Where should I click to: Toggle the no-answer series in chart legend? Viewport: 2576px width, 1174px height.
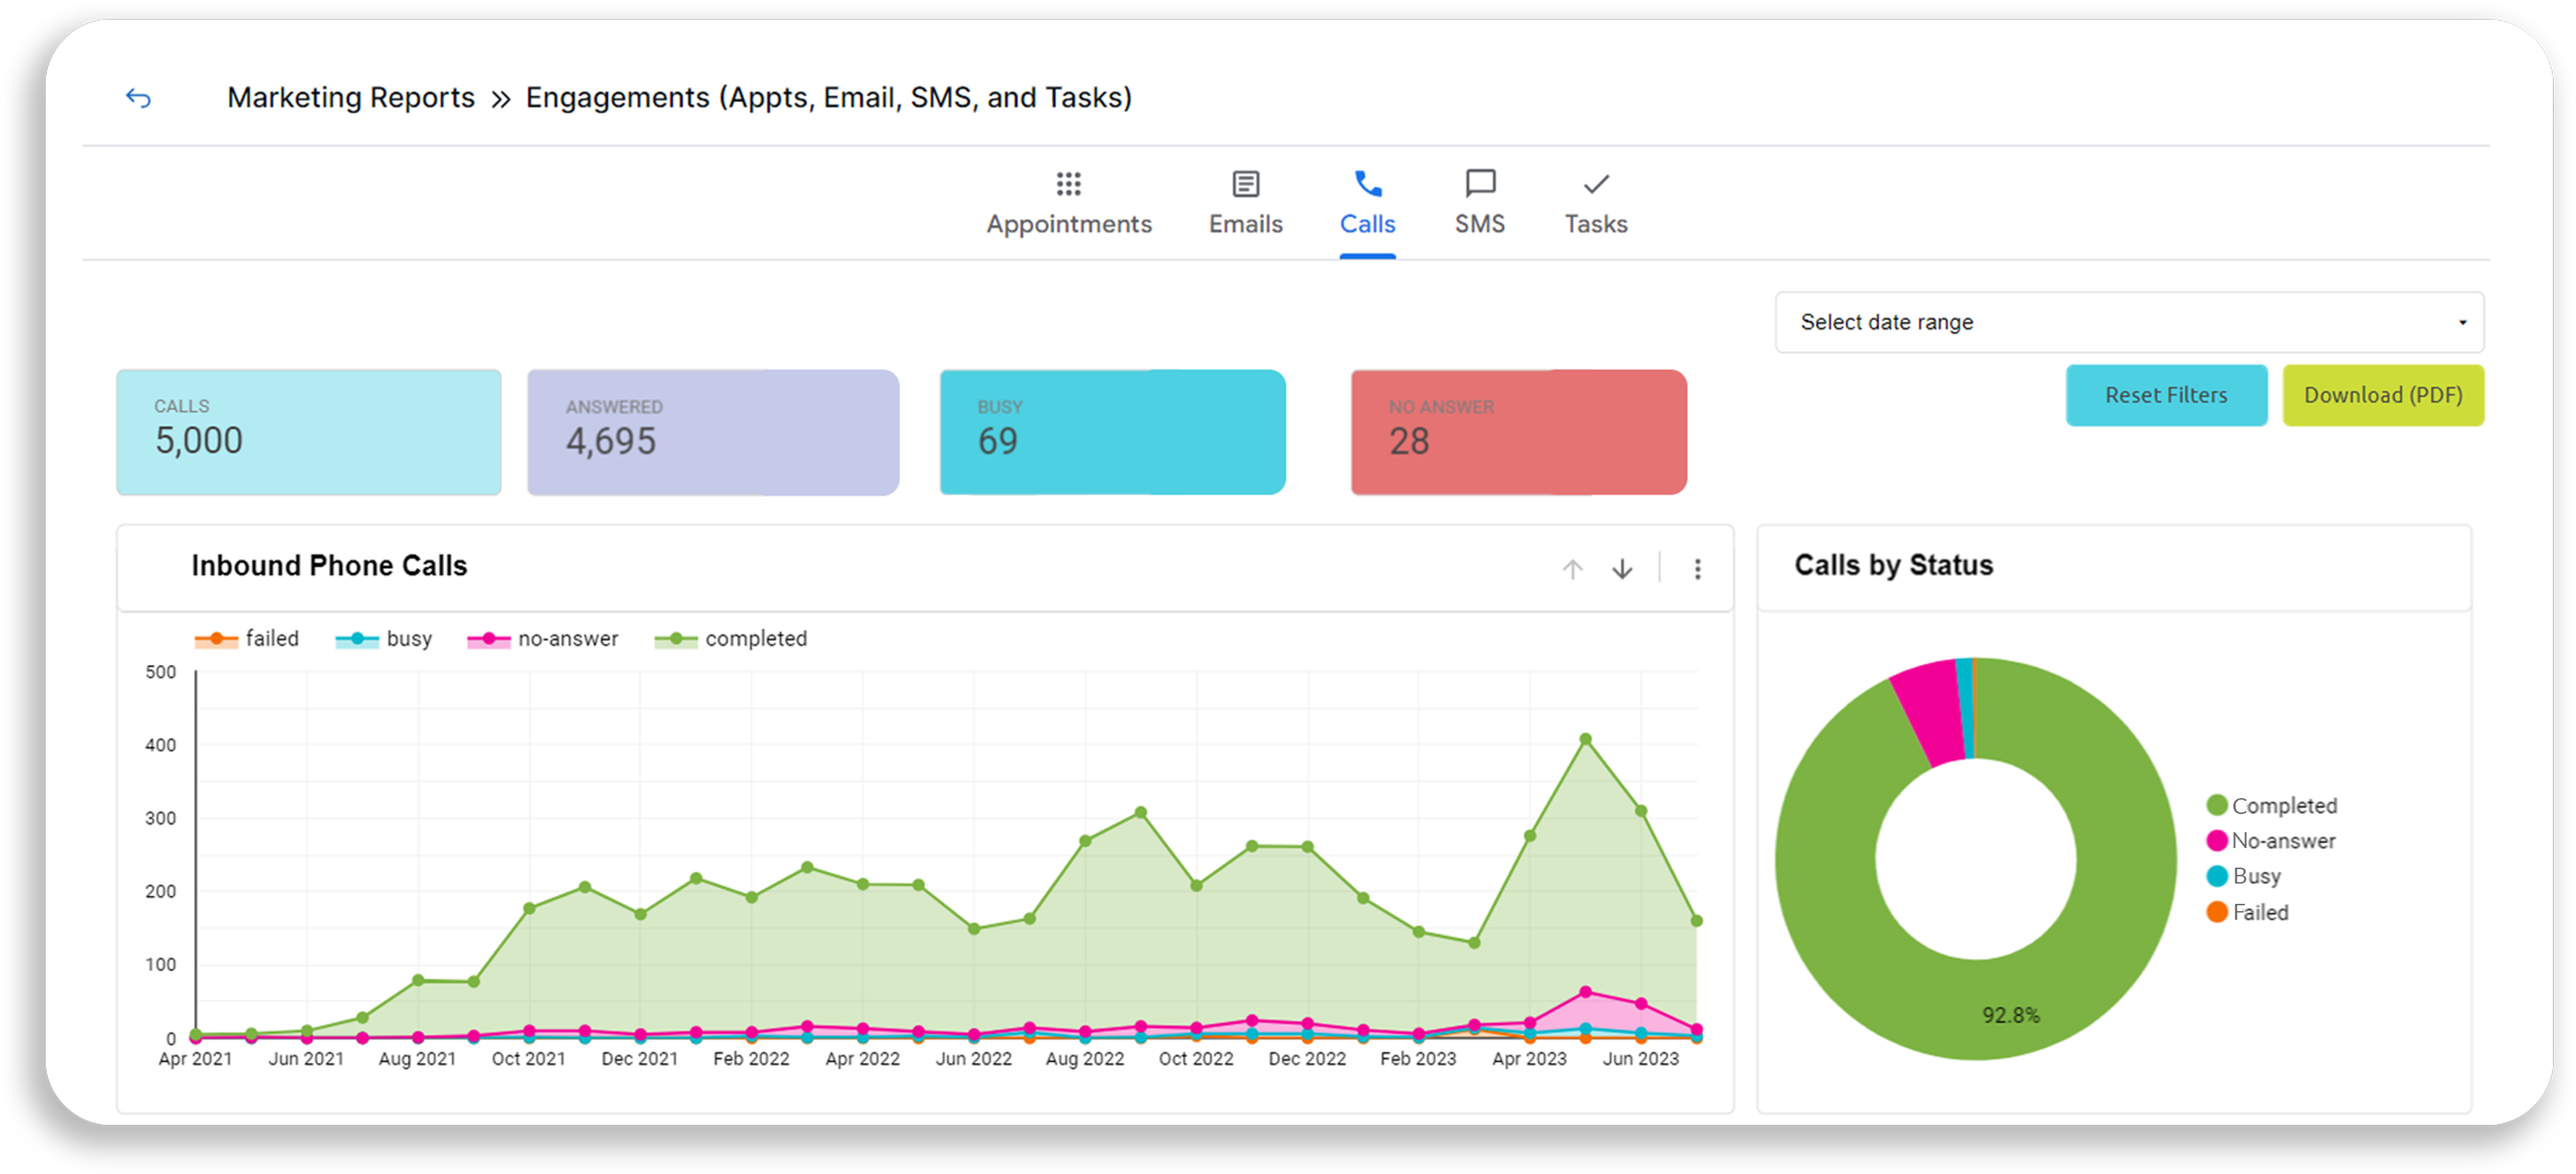point(542,638)
